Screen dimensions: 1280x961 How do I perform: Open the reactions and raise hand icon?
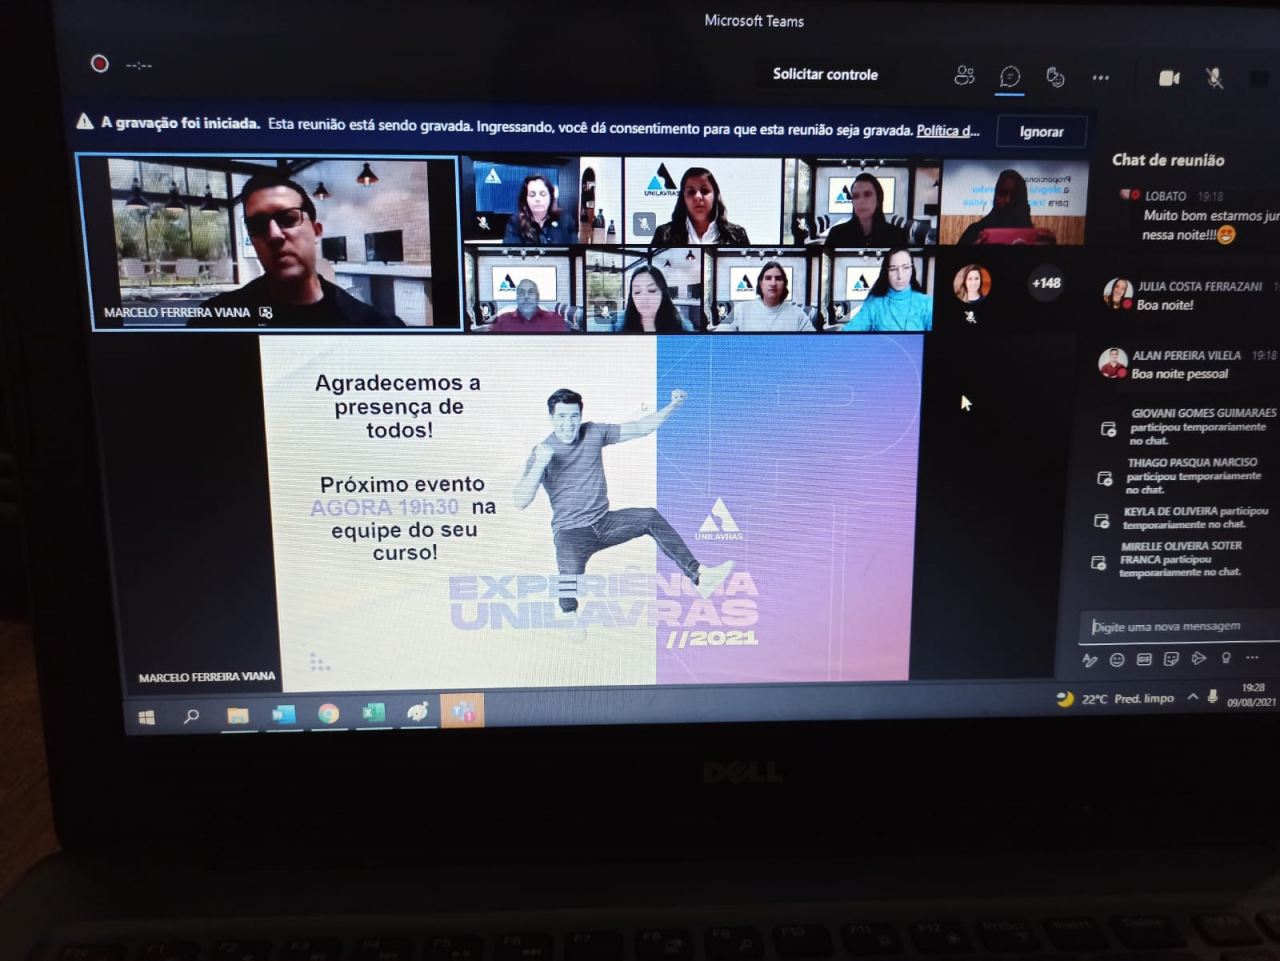click(x=1055, y=77)
